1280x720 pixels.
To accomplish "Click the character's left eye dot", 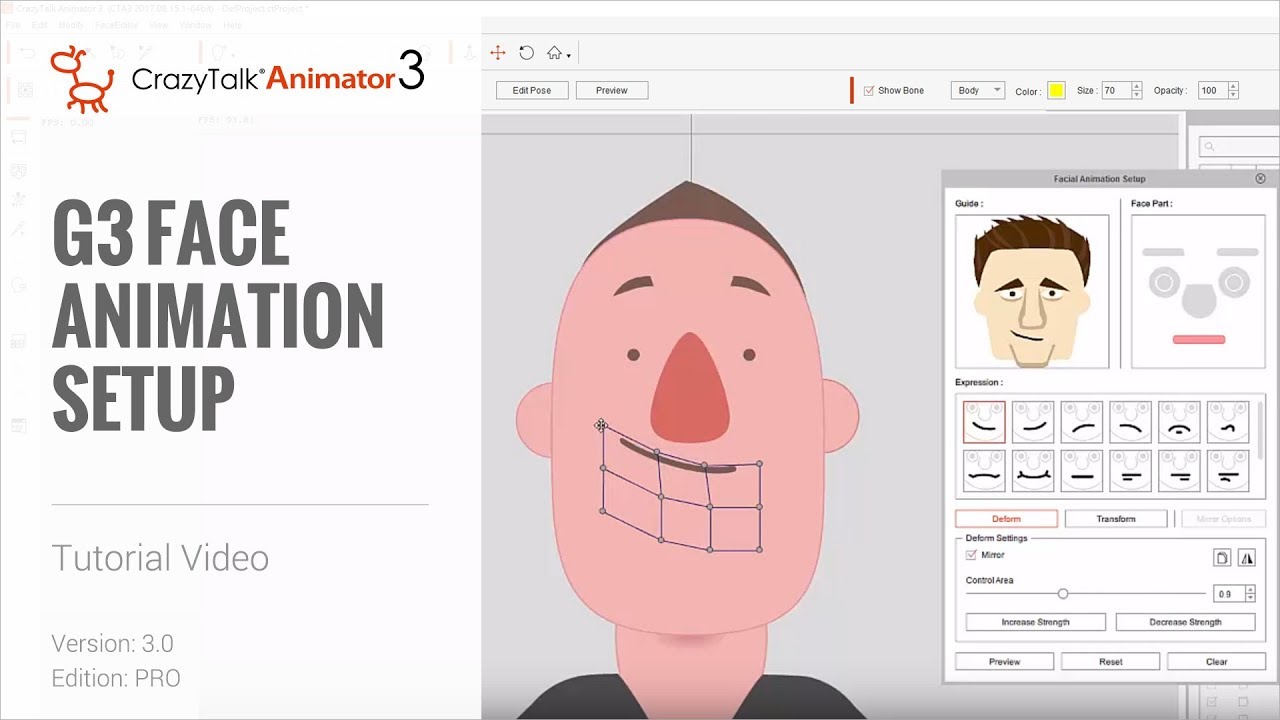I will coord(634,355).
